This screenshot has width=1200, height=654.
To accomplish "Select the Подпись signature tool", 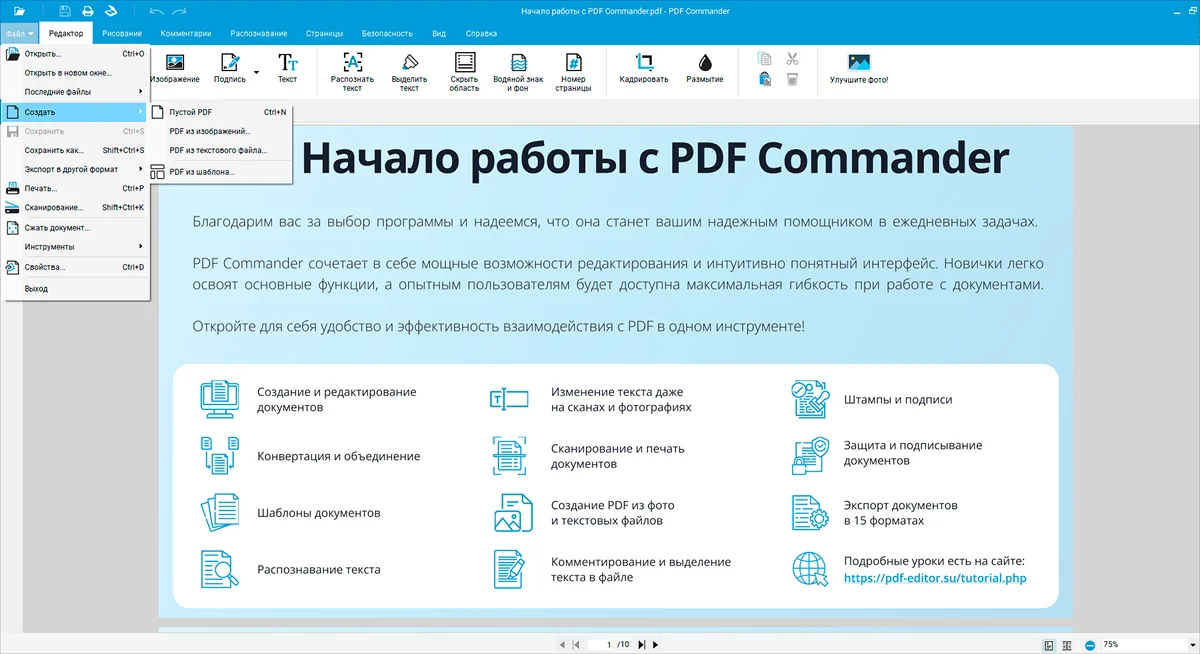I will click(x=229, y=70).
